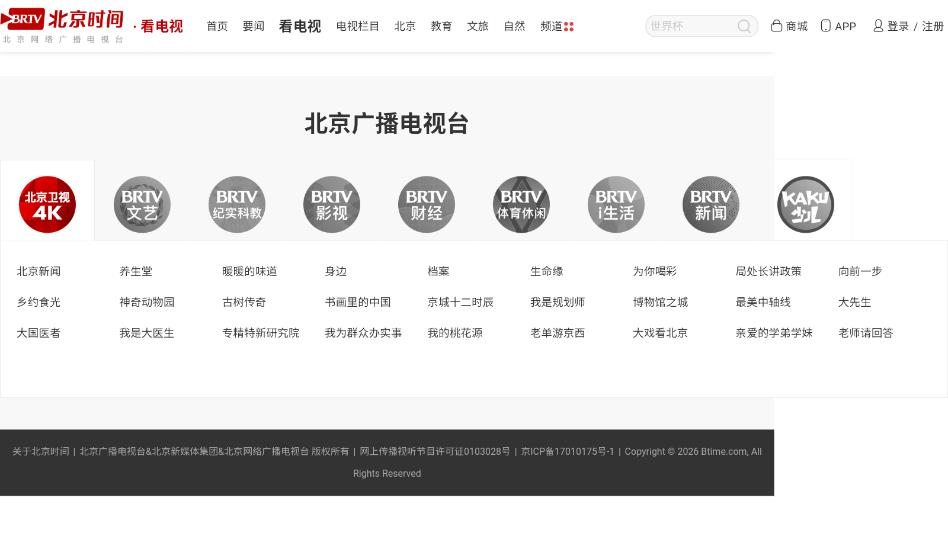Open the APP phone icon link

tap(838, 26)
